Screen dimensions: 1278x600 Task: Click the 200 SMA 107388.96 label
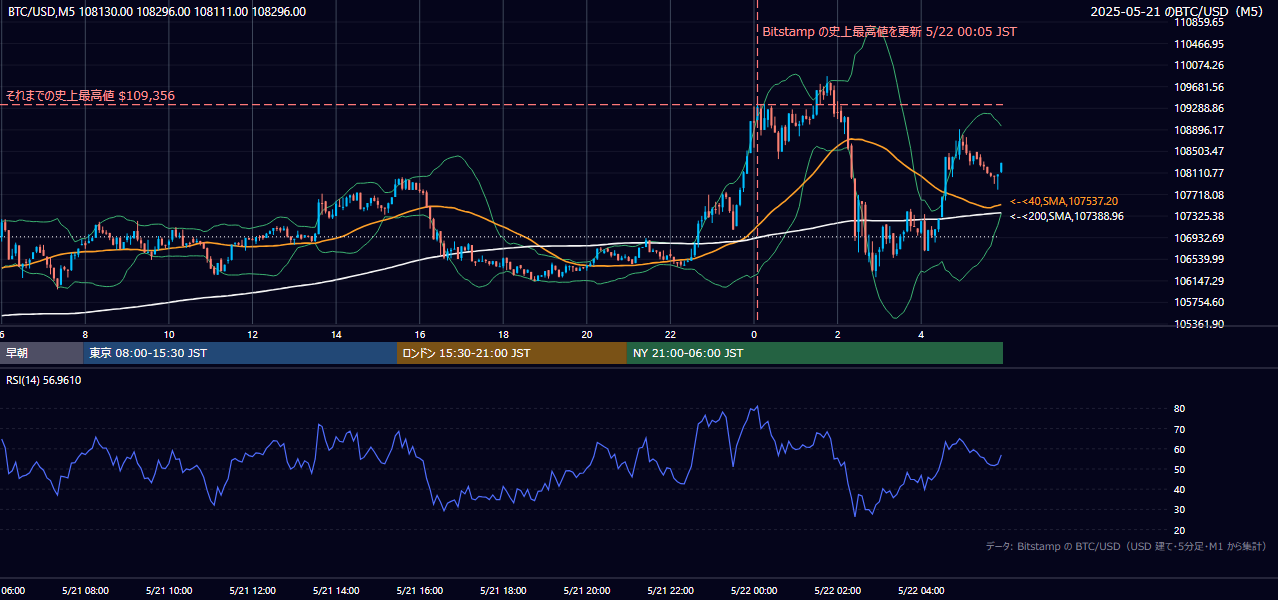point(1067,216)
